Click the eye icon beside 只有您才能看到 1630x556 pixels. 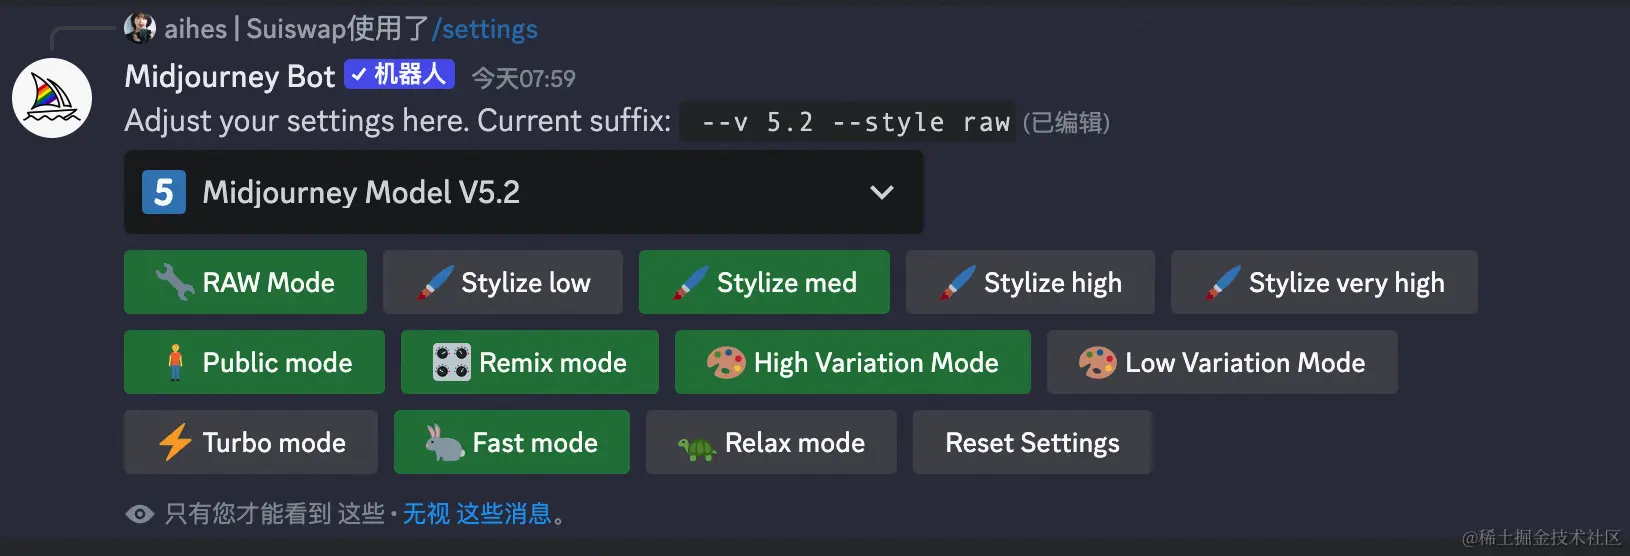tap(140, 514)
